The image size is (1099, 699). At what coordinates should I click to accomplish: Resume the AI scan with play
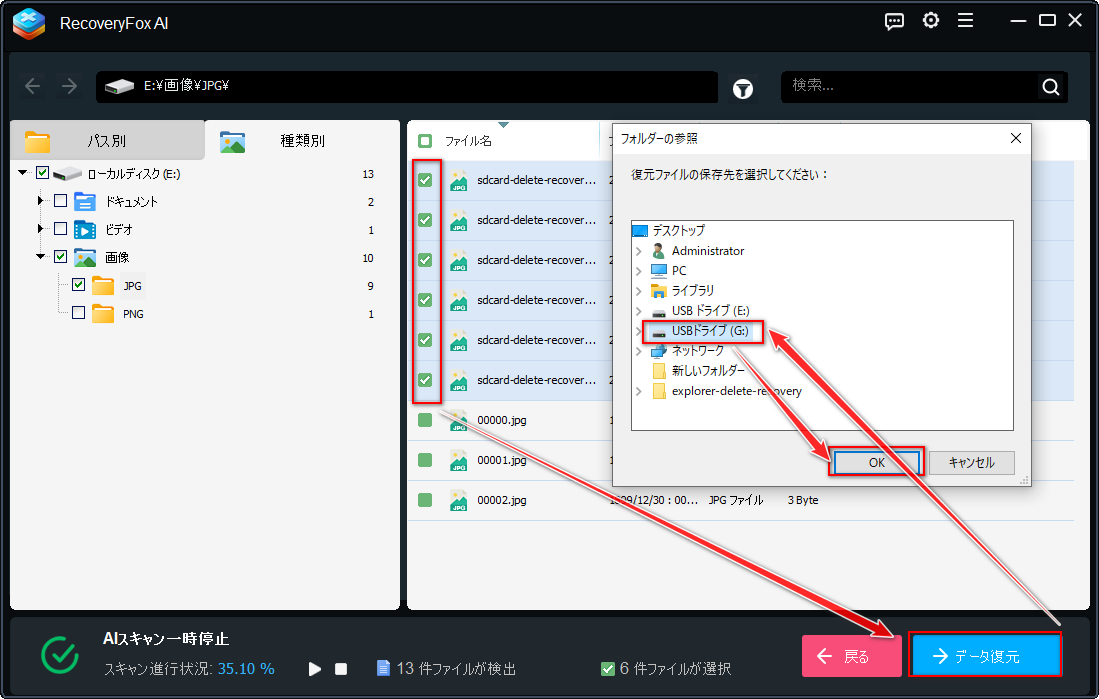(315, 669)
